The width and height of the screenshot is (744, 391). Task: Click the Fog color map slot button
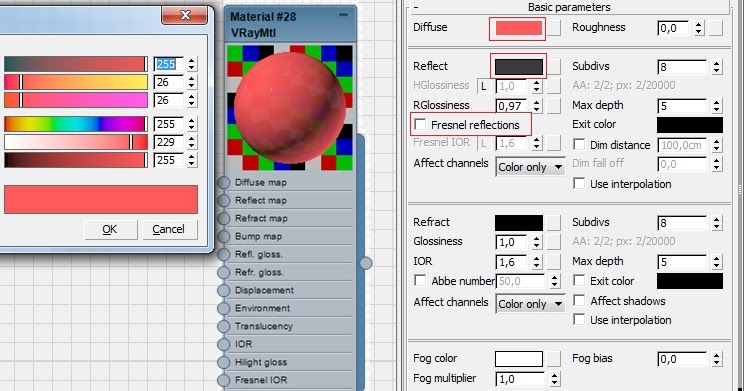coord(554,359)
